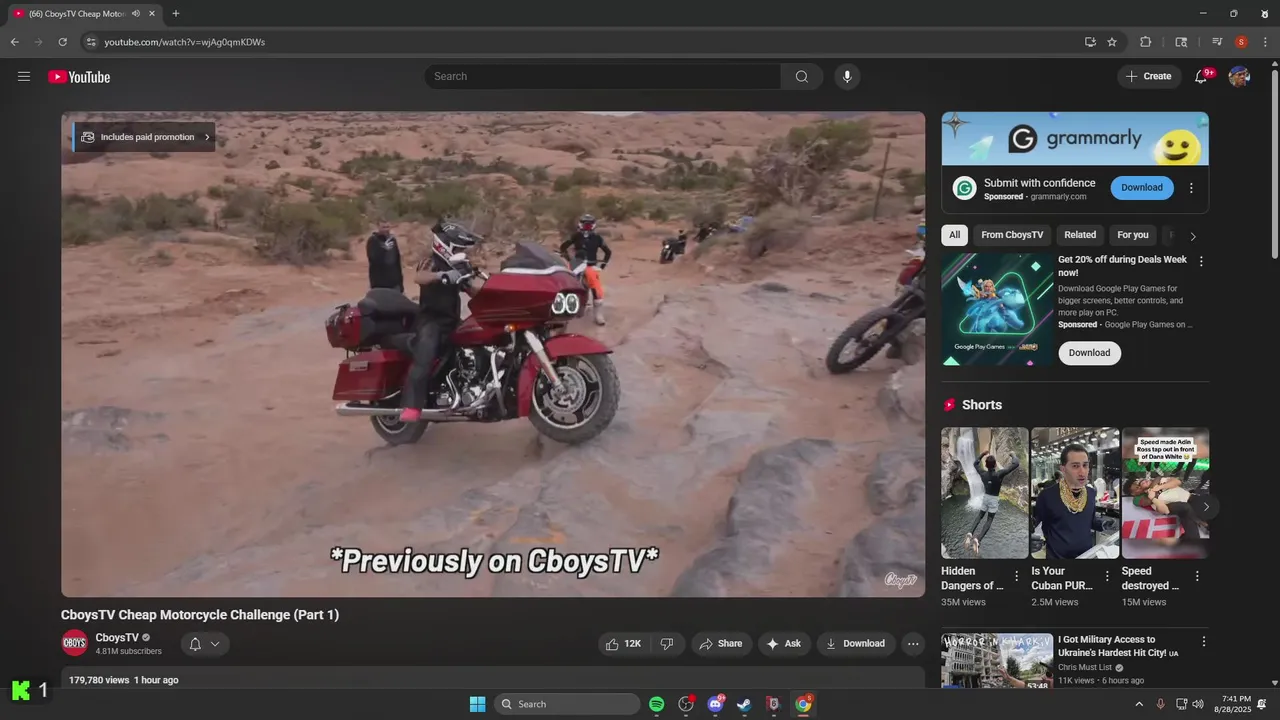Open Discord from the taskbar
1280x720 pixels.
tap(715, 704)
